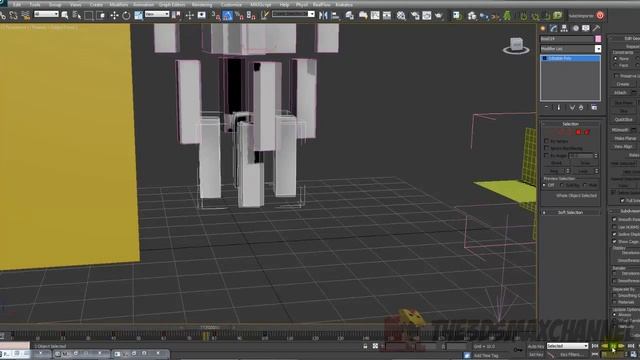640x360 pixels.
Task: Select None constraints radio button
Action: pyautogui.click(x=616, y=59)
